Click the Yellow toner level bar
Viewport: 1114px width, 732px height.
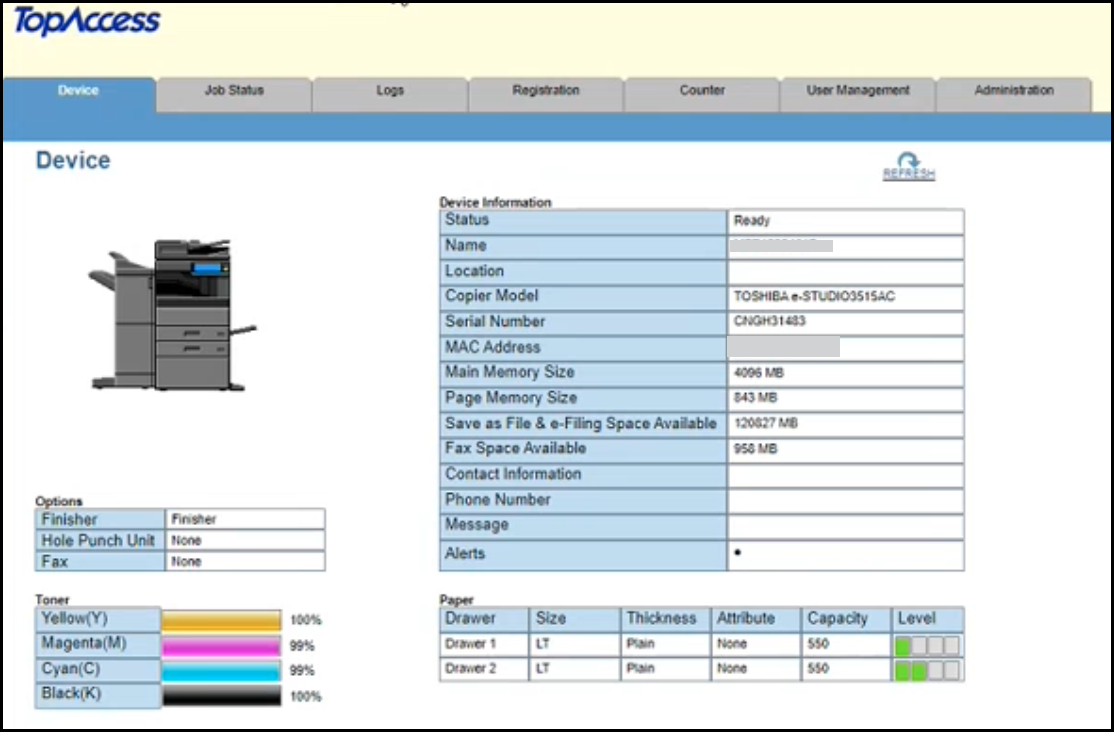click(221, 621)
